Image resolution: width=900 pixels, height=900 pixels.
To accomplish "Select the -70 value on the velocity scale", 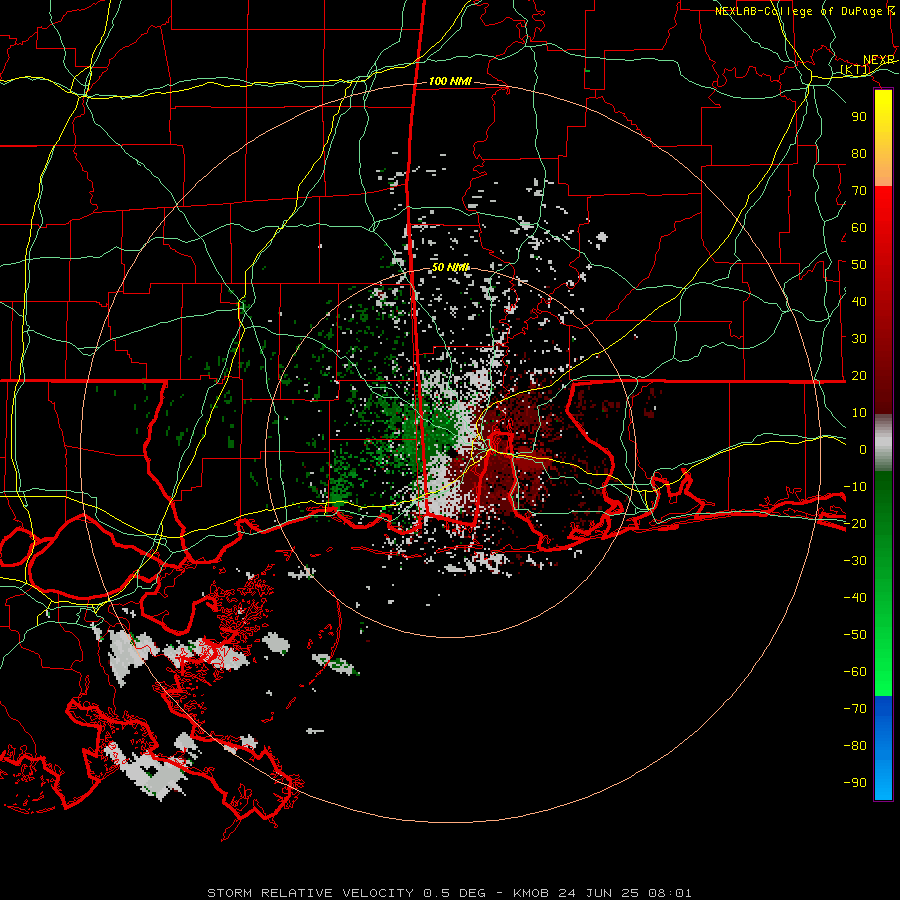I will point(855,709).
